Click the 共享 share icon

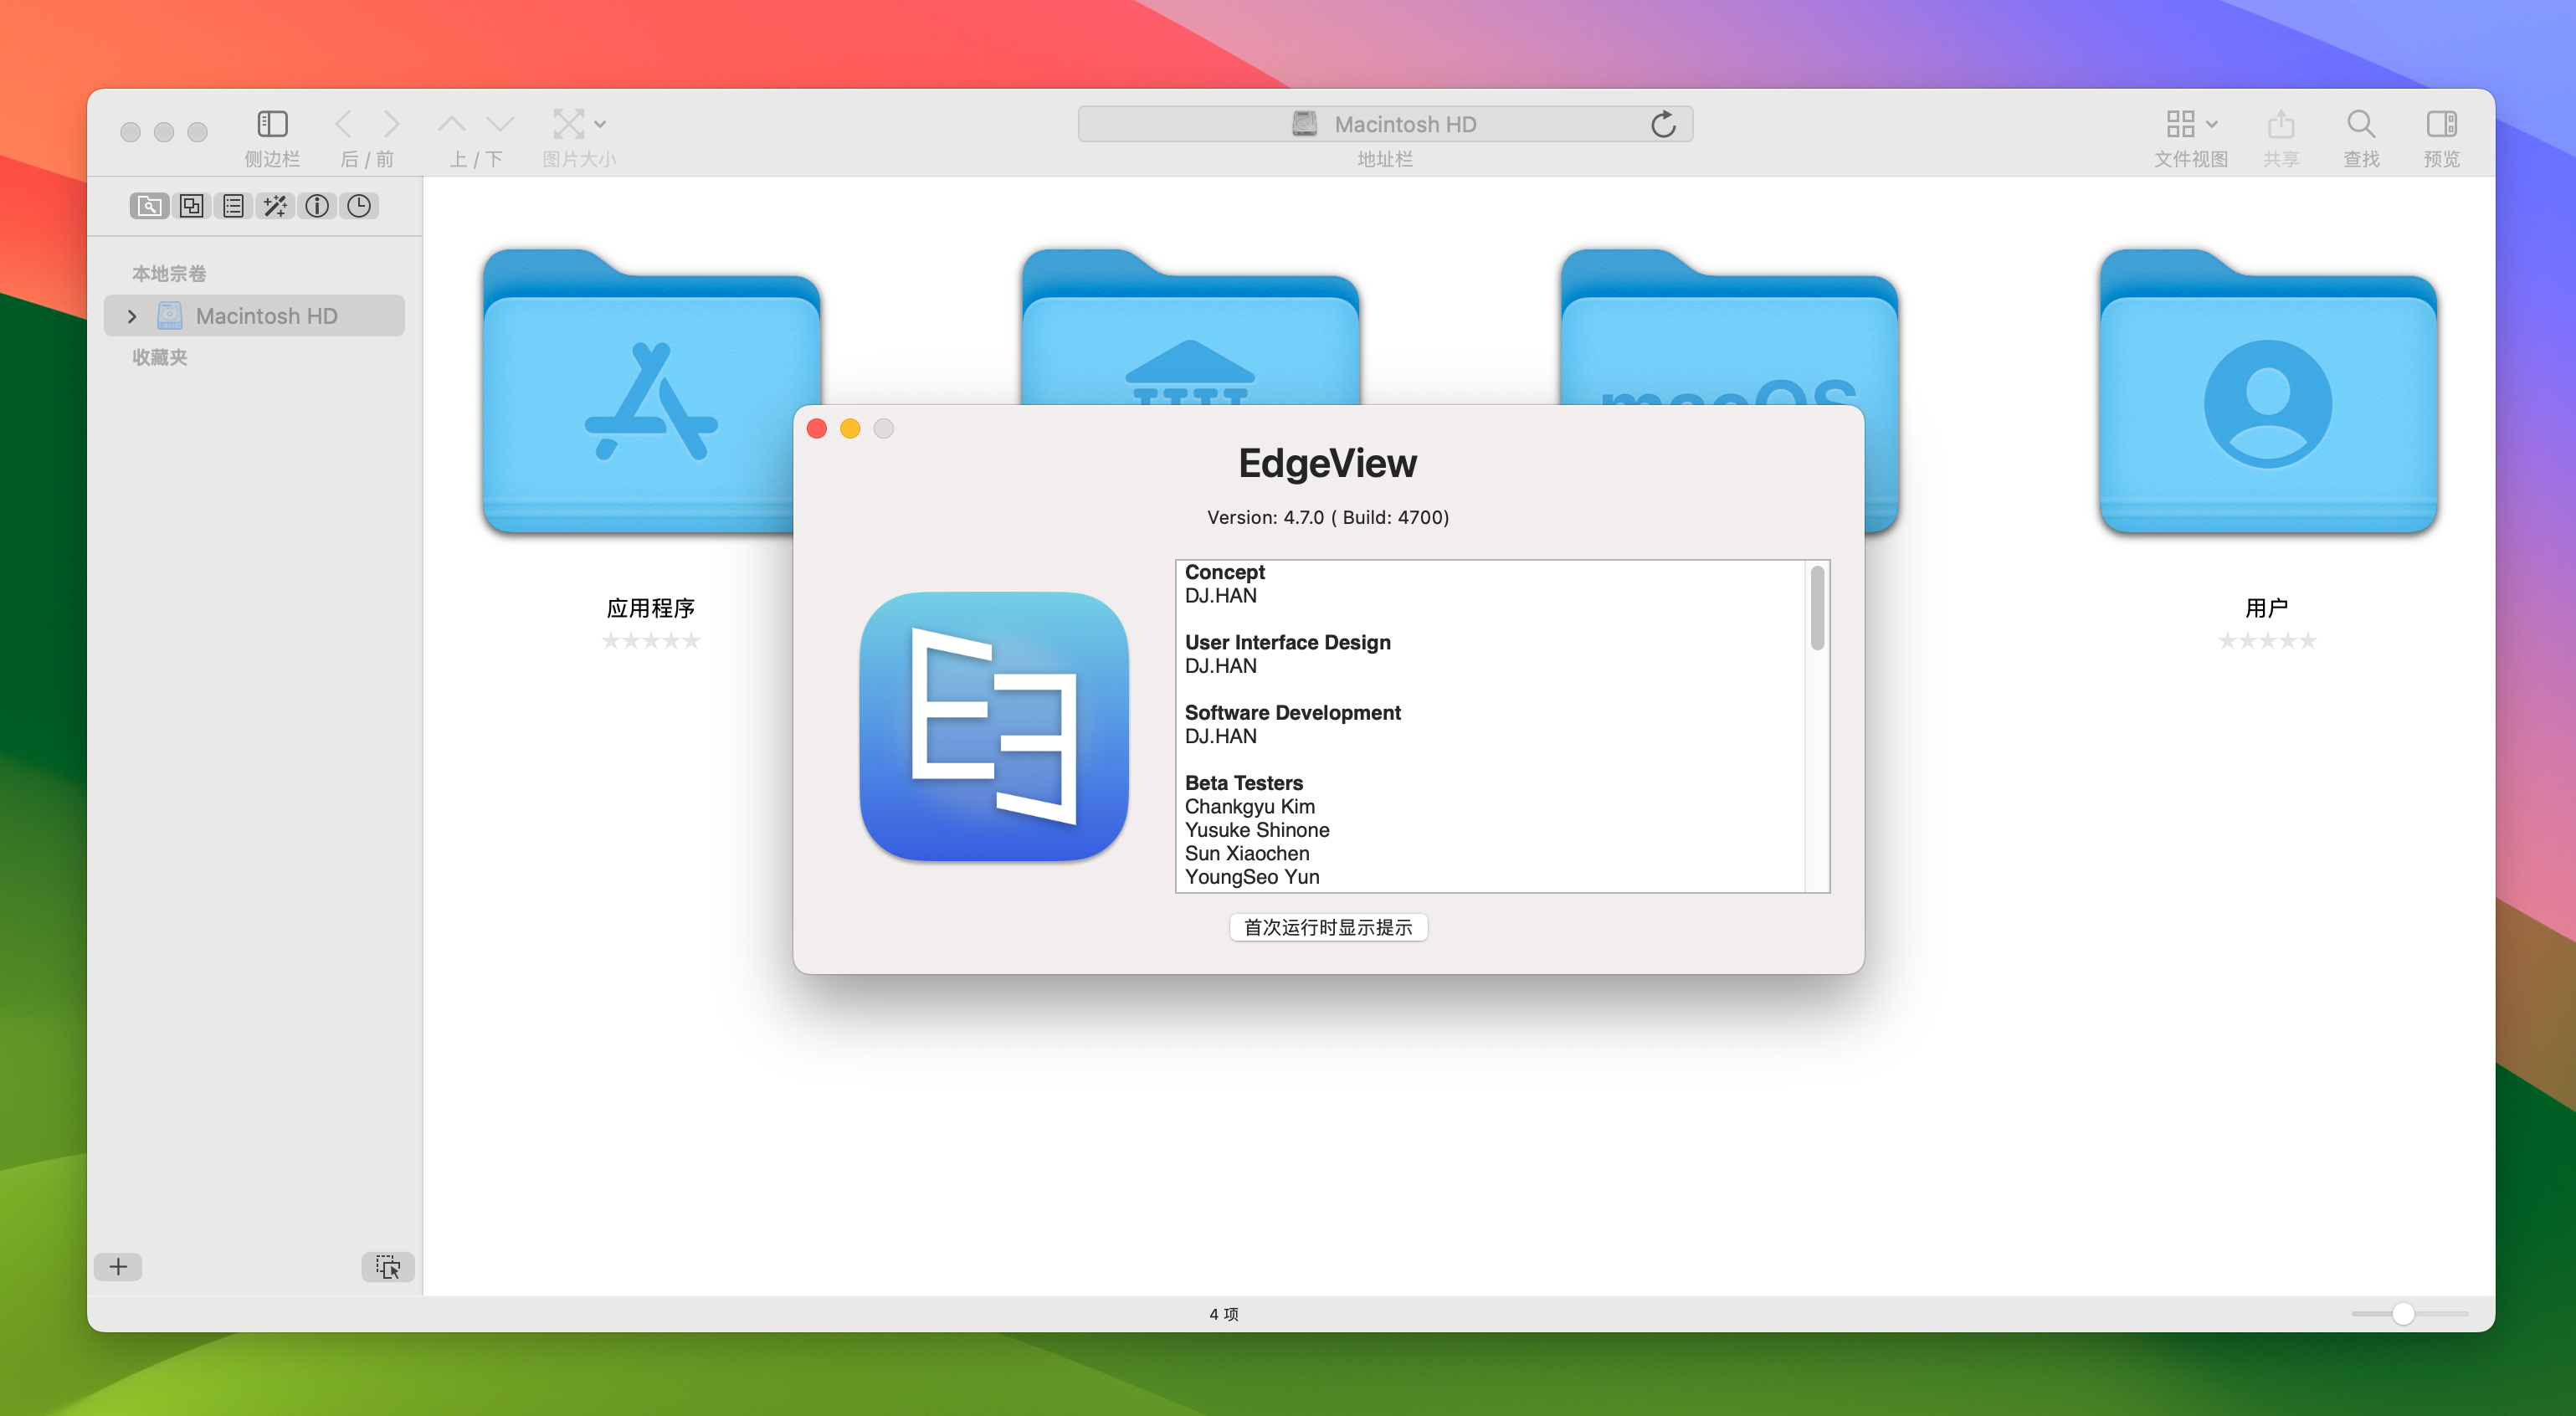pos(2281,124)
